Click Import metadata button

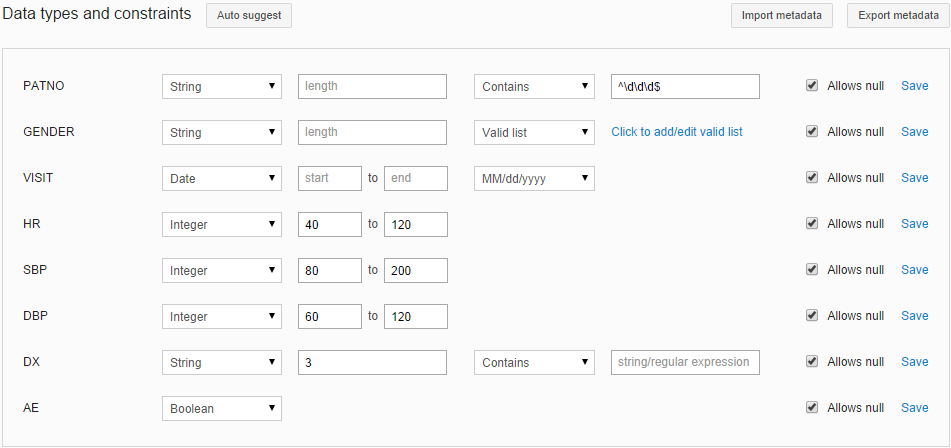pyautogui.click(x=781, y=15)
